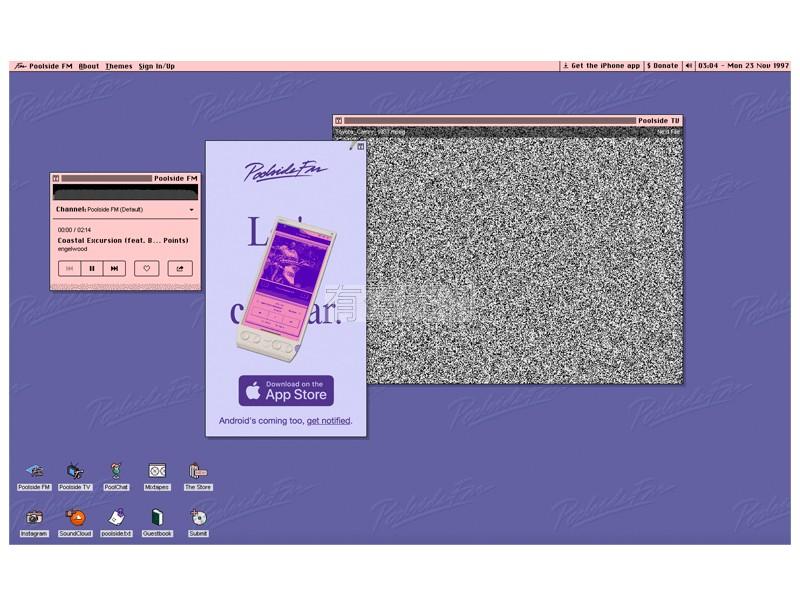Image resolution: width=800 pixels, height=606 pixels.
Task: Open the Themes menu
Action: [118, 66]
